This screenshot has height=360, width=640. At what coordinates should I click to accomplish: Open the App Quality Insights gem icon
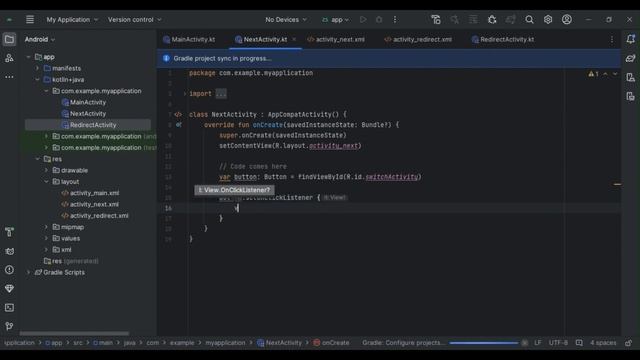9,289
